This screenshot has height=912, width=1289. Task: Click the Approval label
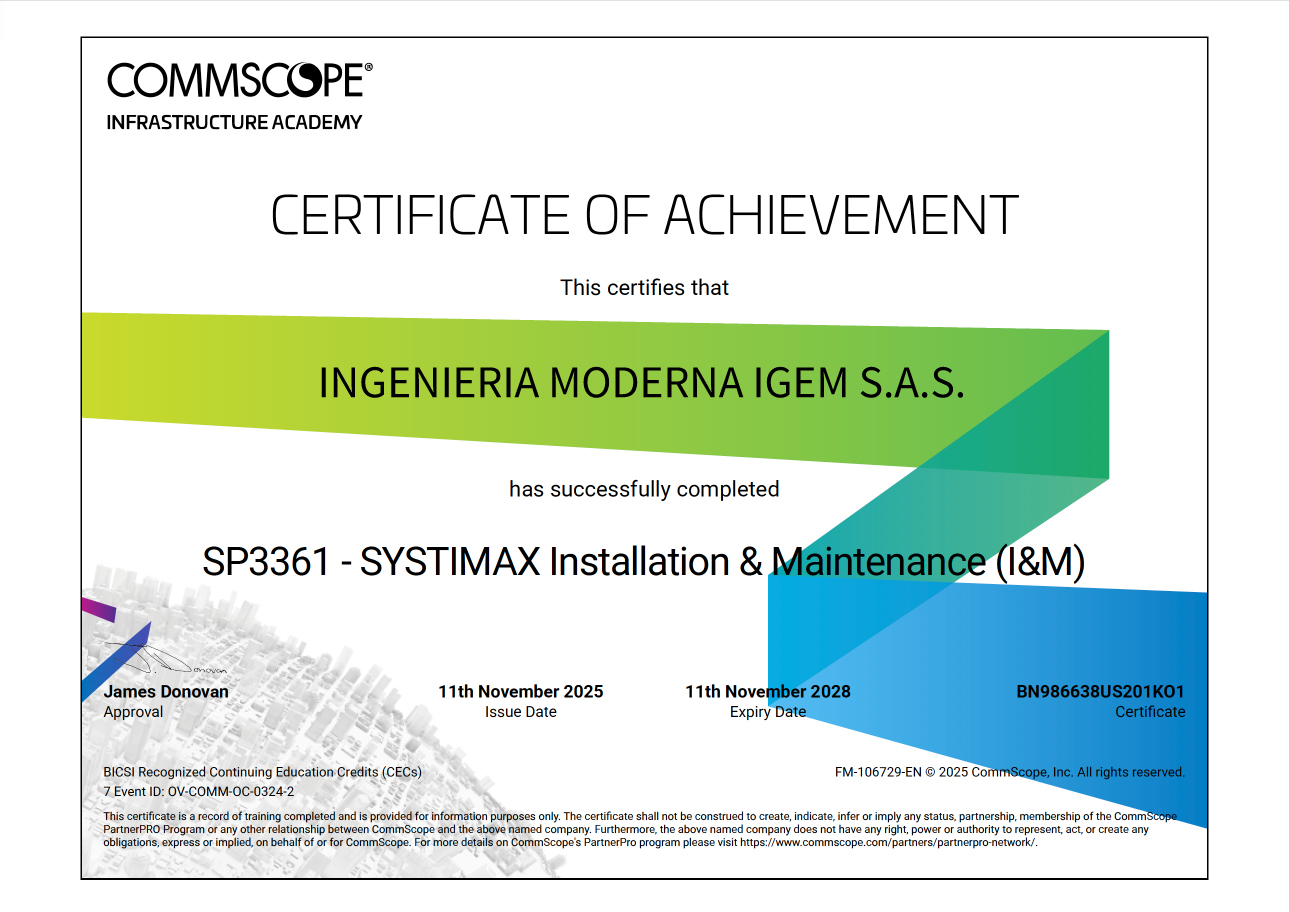click(133, 712)
